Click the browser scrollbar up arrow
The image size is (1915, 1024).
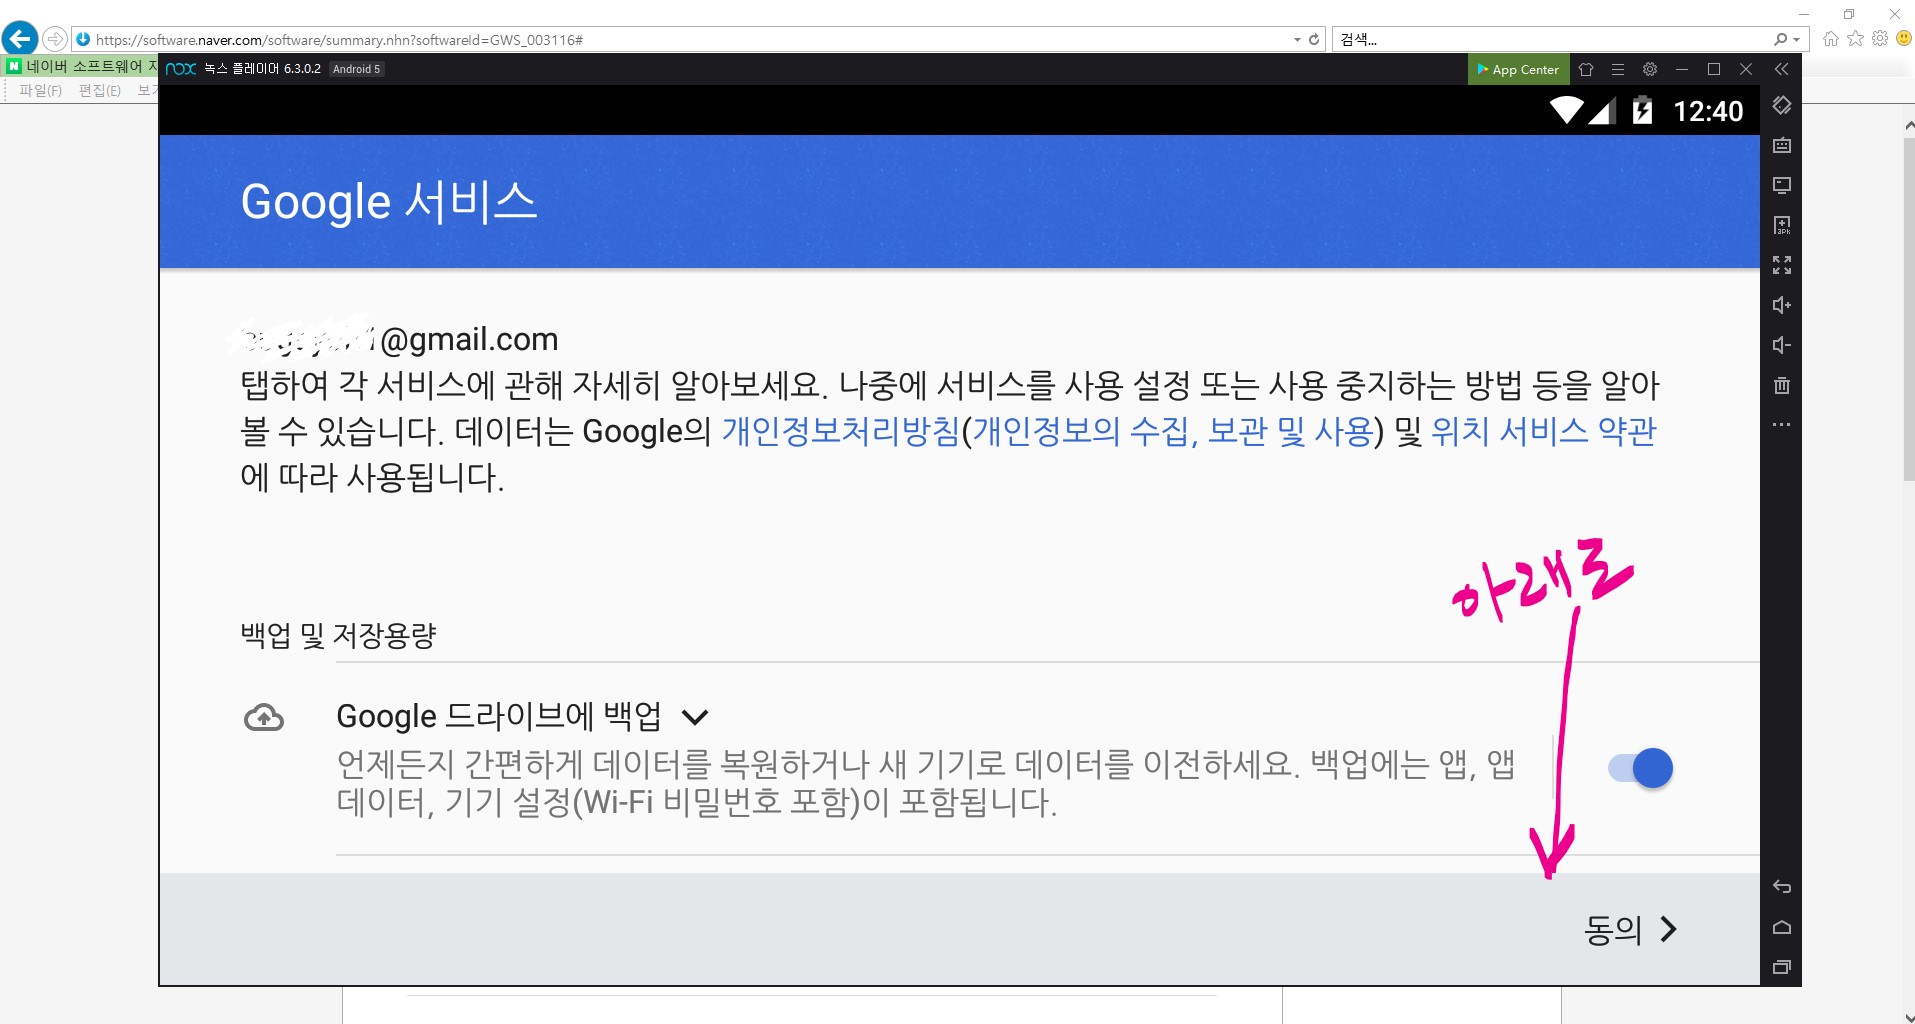[1909, 126]
